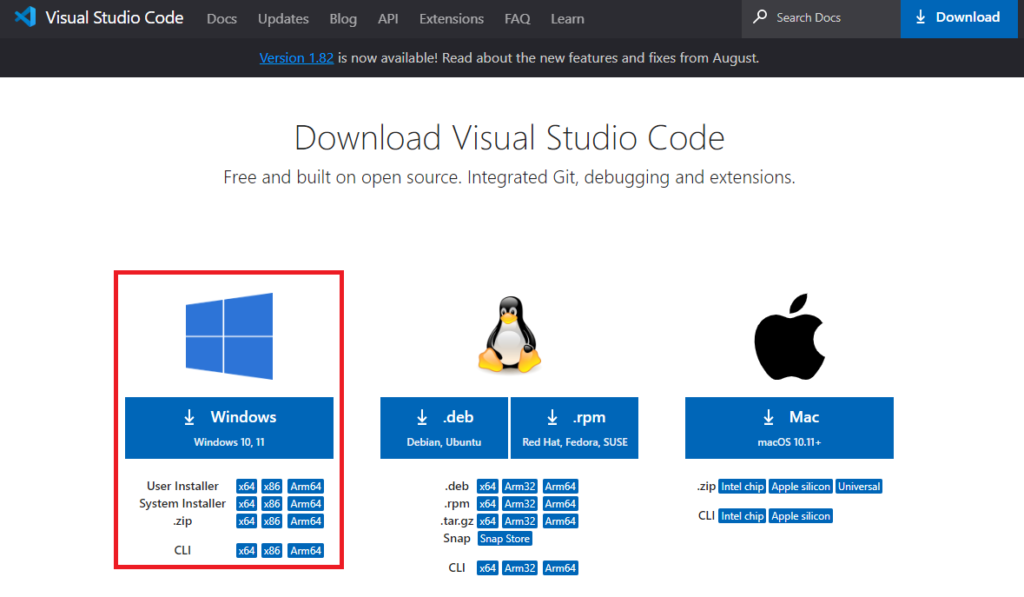The height and width of the screenshot is (597, 1024).
Task: Select Windows User Installer Arm64
Action: point(306,487)
